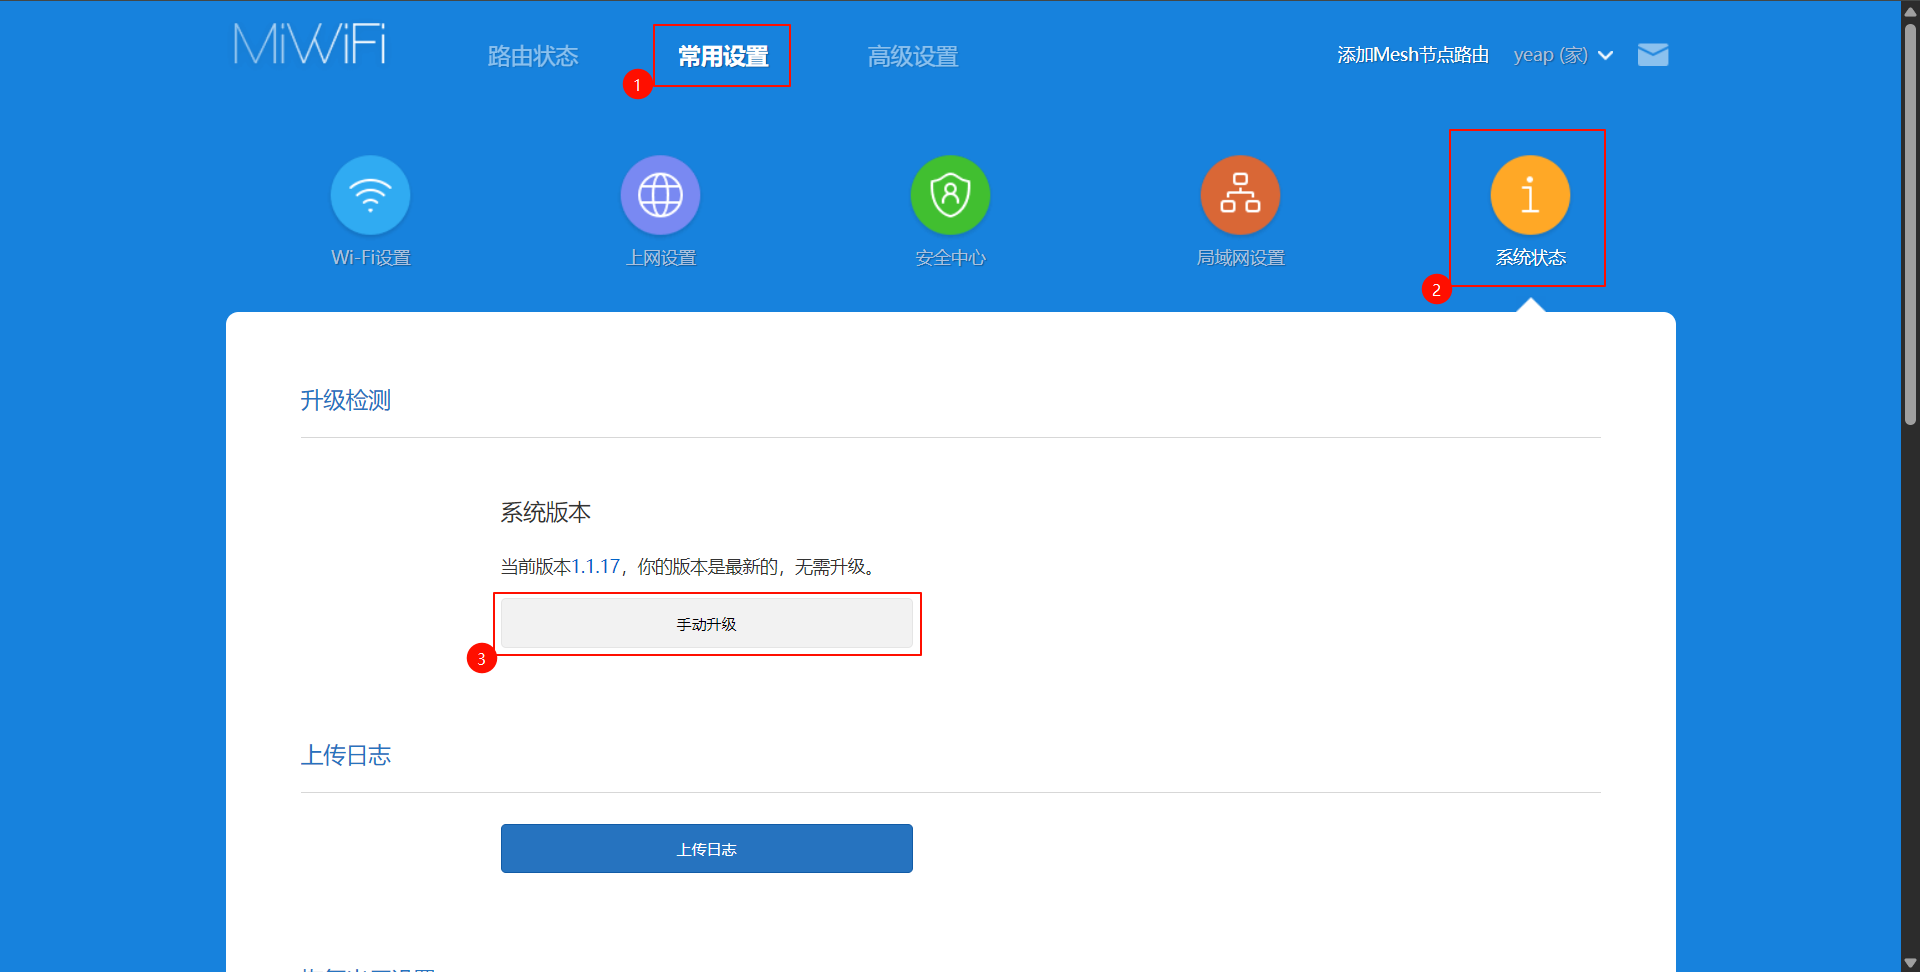Open 添加Mesh节点路由 to add mesh node
Screen dimensions: 1920x972
pyautogui.click(x=1411, y=55)
